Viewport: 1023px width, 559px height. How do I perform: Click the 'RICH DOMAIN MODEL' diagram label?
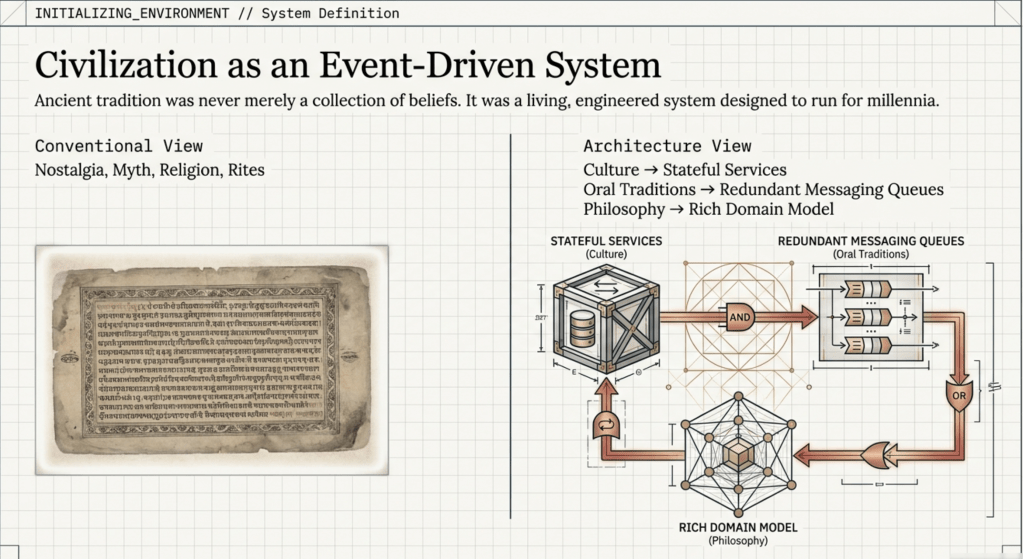tap(738, 527)
